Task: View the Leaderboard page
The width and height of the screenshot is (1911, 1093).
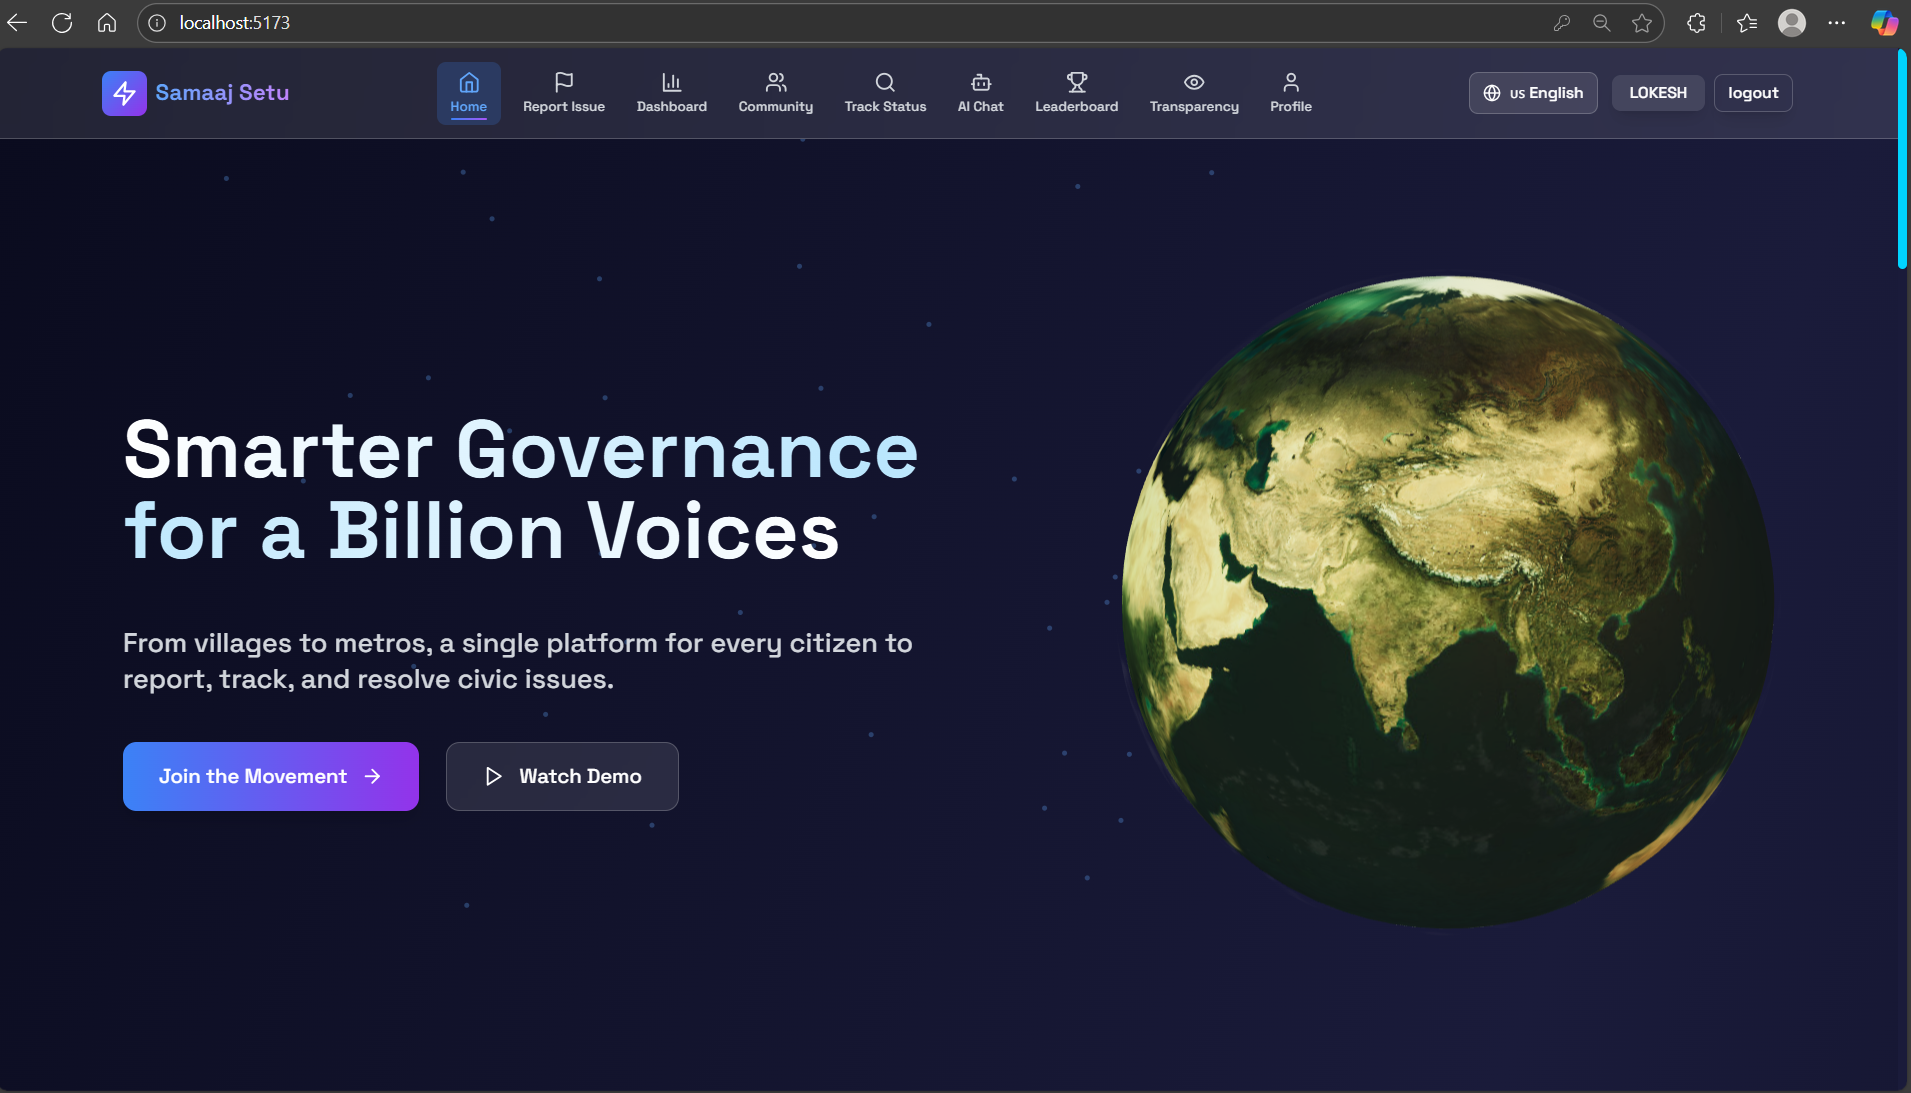Action: tap(1077, 93)
